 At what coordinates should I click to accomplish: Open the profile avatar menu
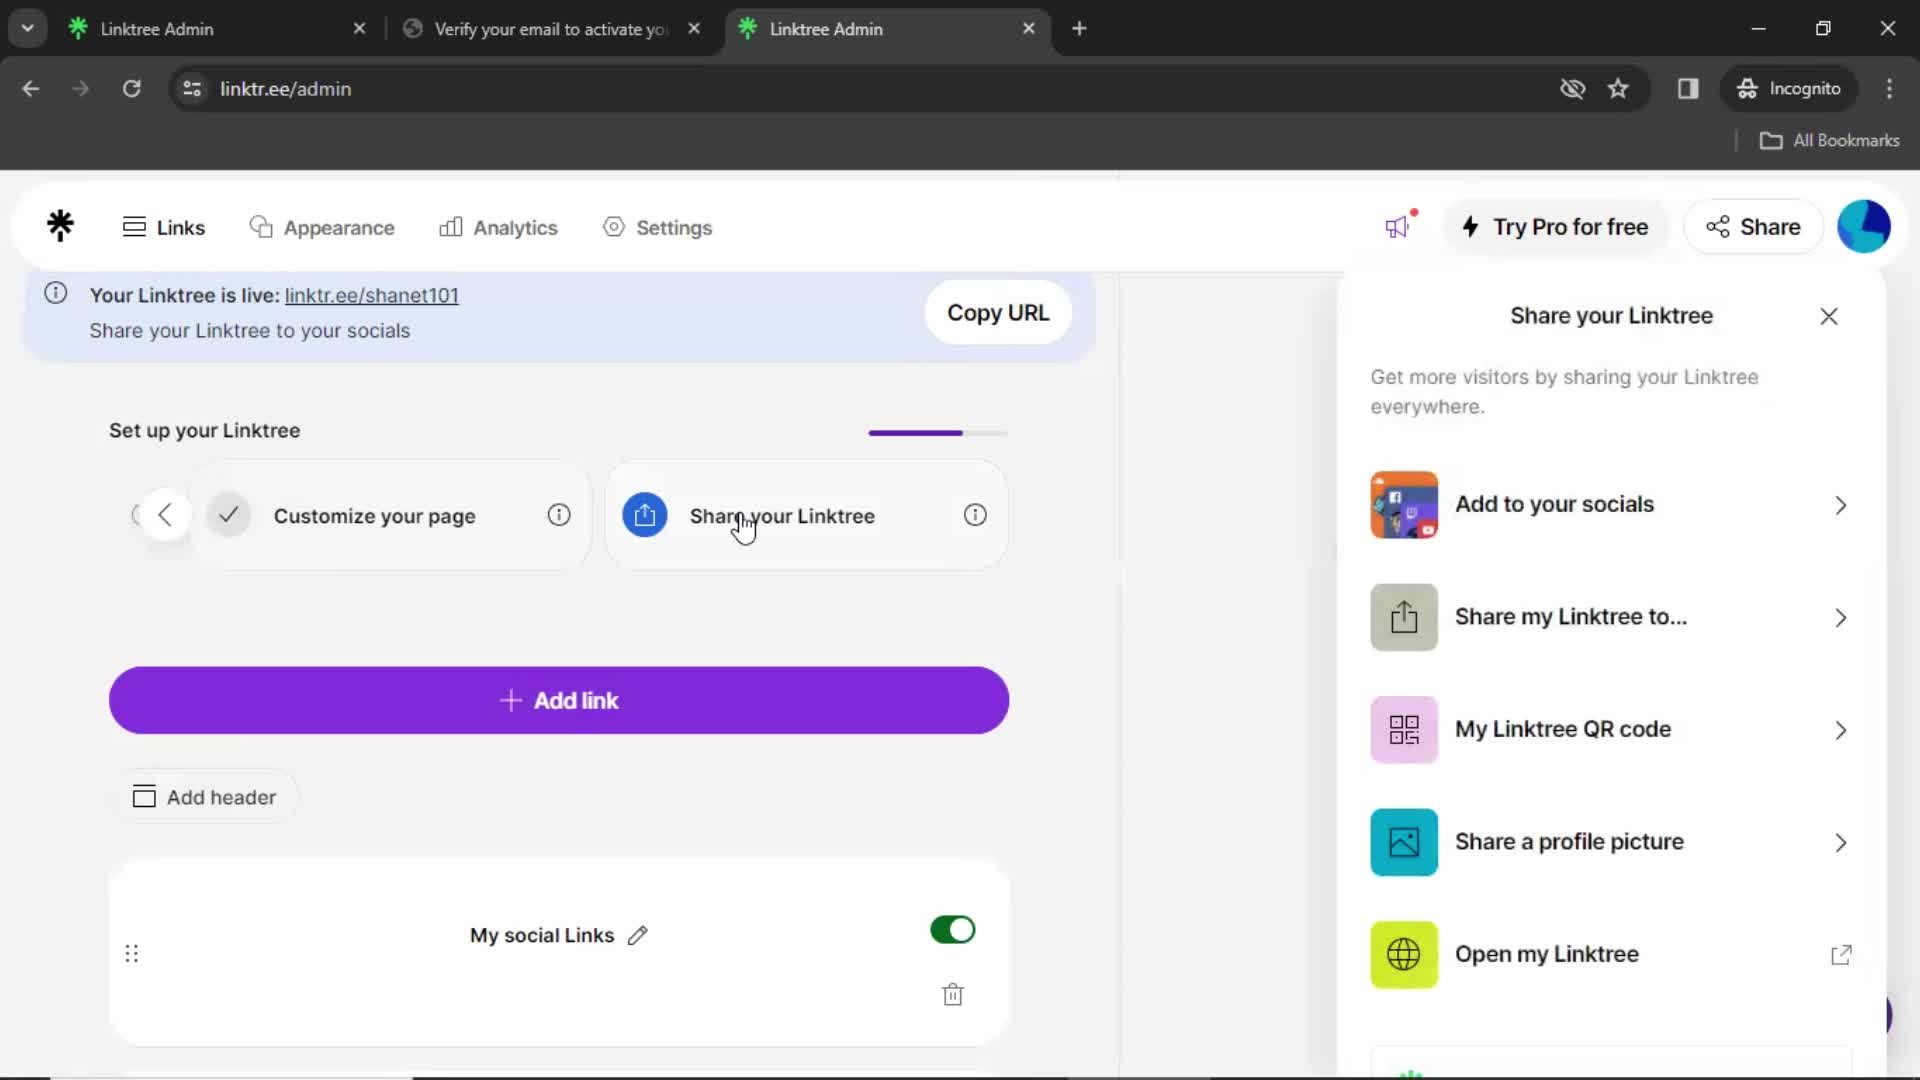(x=1864, y=227)
